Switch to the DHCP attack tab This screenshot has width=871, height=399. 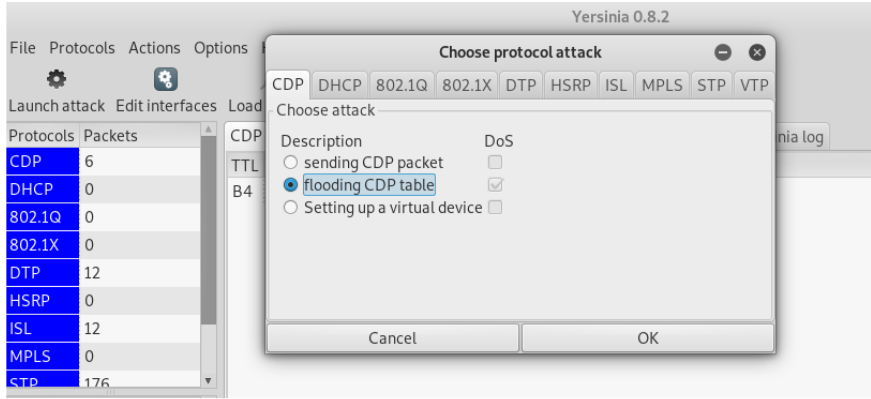tap(340, 86)
